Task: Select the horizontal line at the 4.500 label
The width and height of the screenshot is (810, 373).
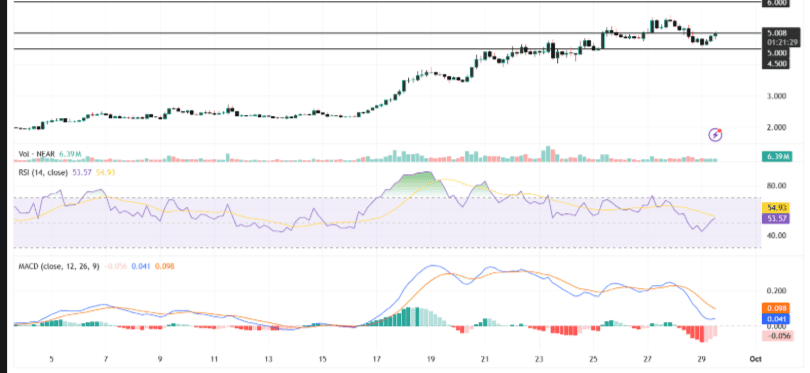Action: [x=387, y=49]
